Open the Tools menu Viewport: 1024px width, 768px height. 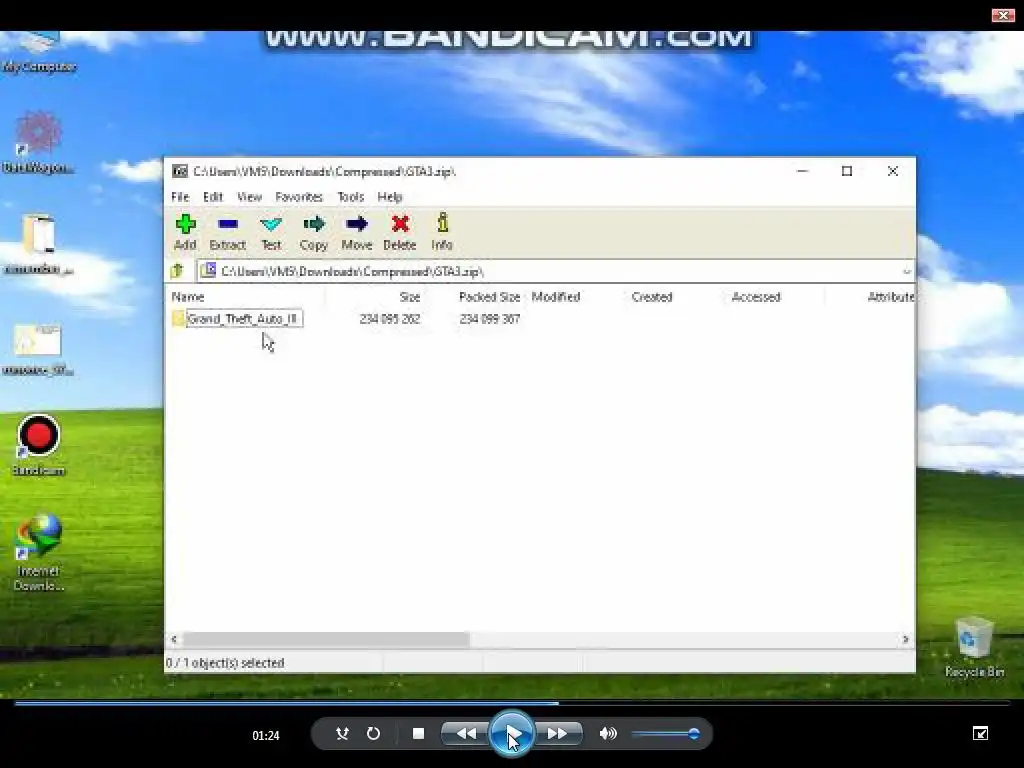pos(351,197)
